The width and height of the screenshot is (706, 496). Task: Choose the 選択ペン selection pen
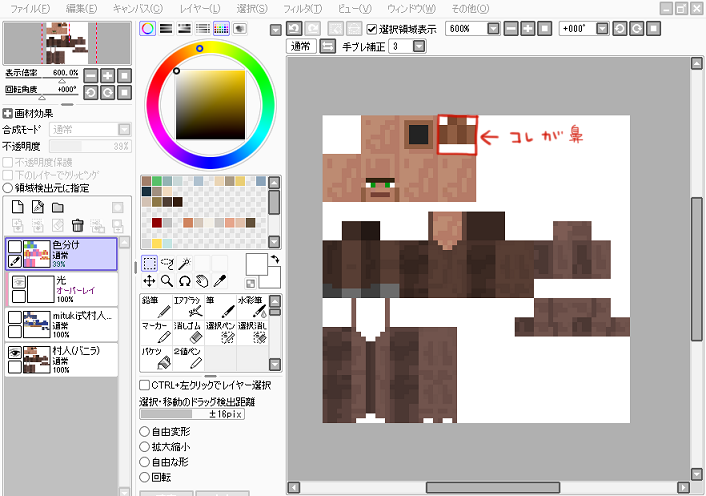220,333
